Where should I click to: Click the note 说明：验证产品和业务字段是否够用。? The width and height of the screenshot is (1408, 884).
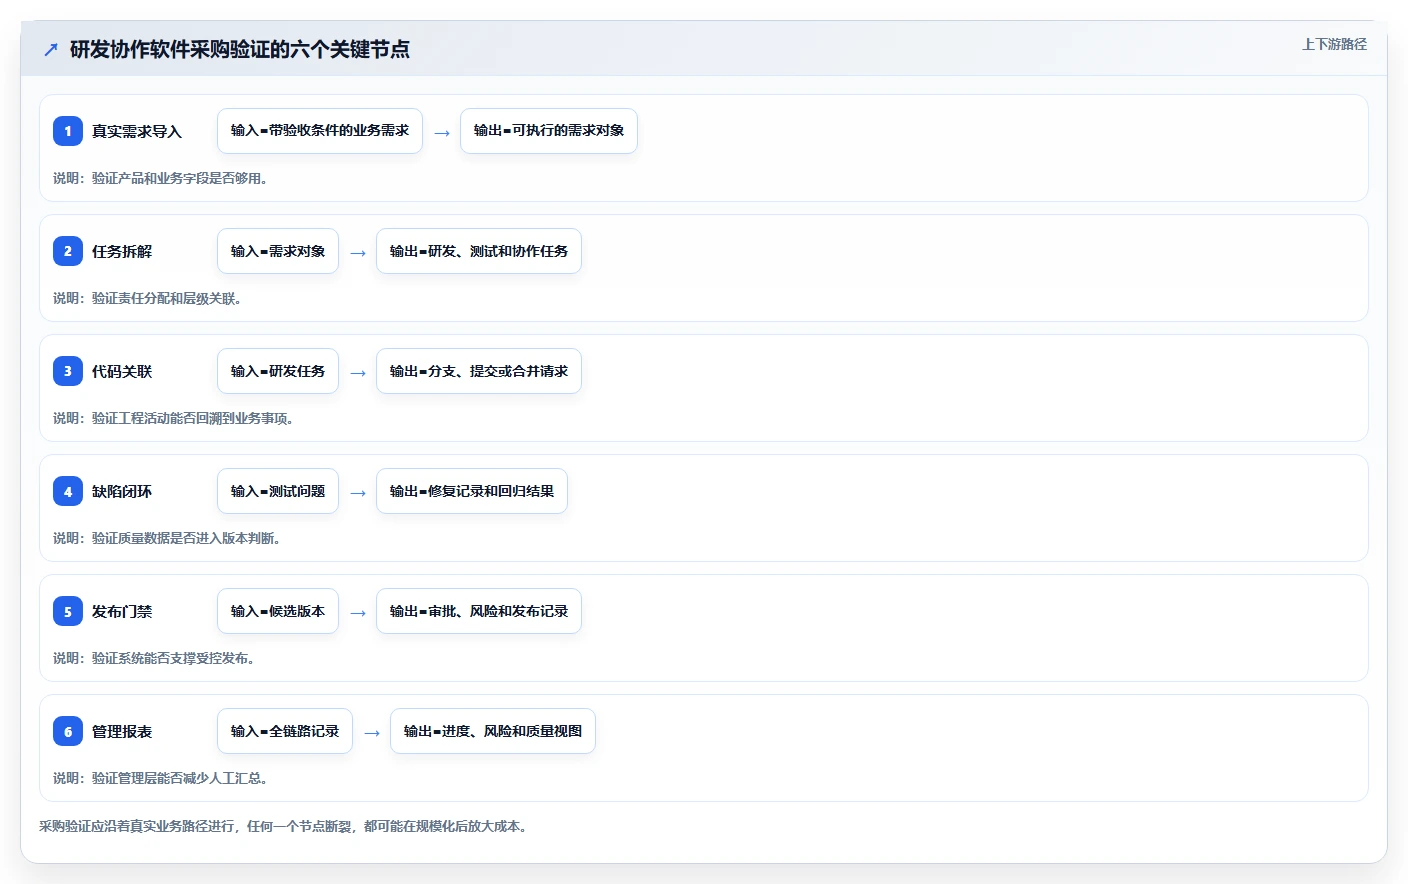tap(160, 178)
